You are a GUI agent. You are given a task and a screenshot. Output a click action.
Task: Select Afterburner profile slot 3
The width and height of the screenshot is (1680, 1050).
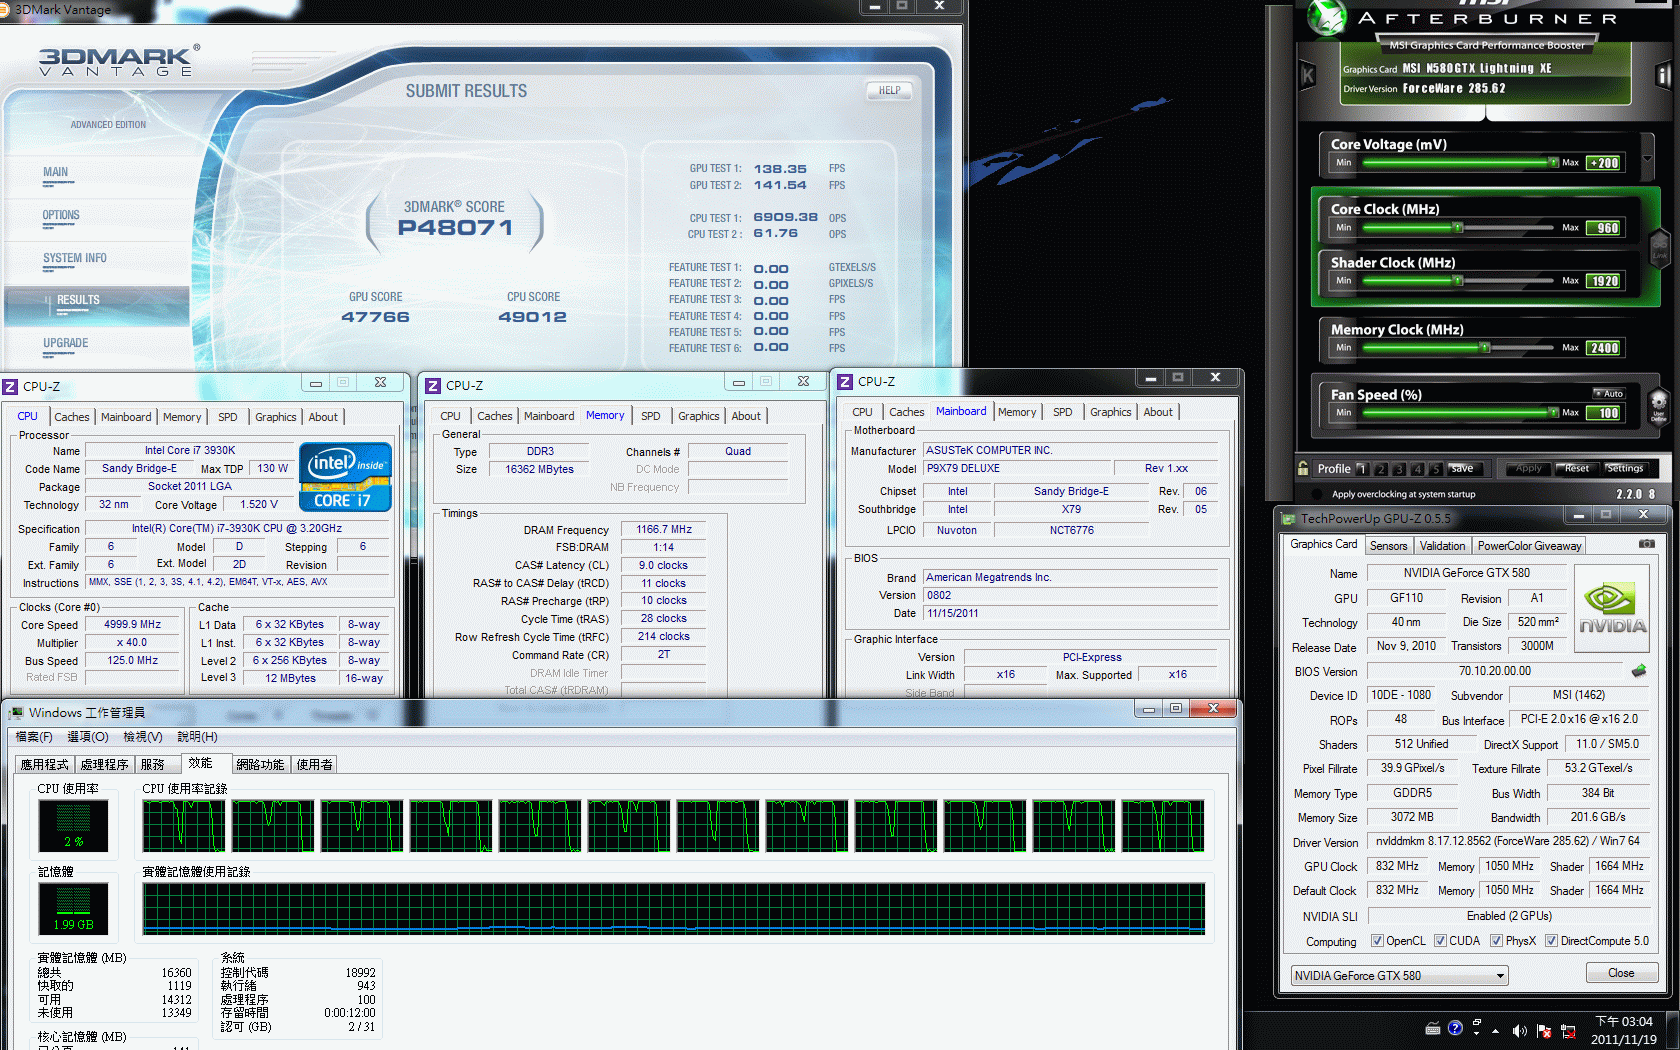click(1399, 469)
